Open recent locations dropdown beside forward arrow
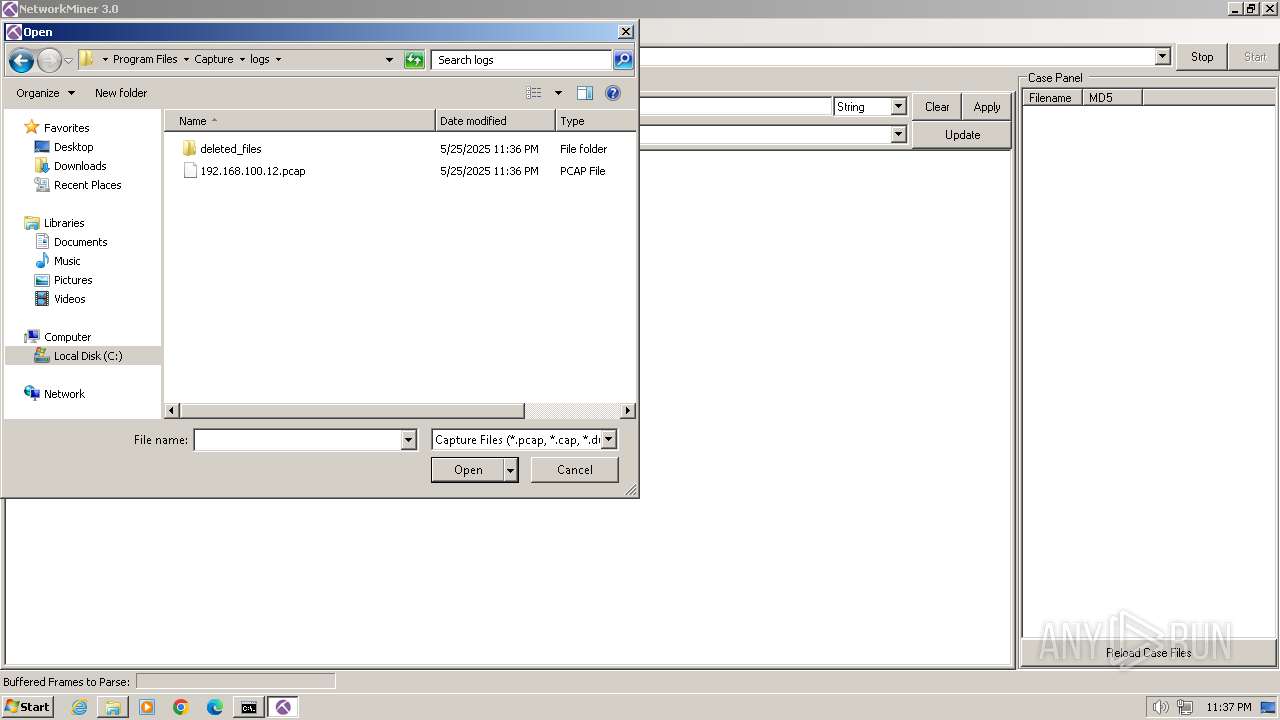1280x720 pixels. (68, 60)
